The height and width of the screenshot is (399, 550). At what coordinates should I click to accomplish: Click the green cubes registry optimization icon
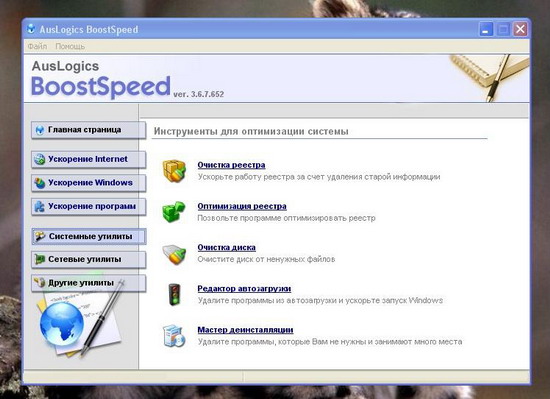174,211
